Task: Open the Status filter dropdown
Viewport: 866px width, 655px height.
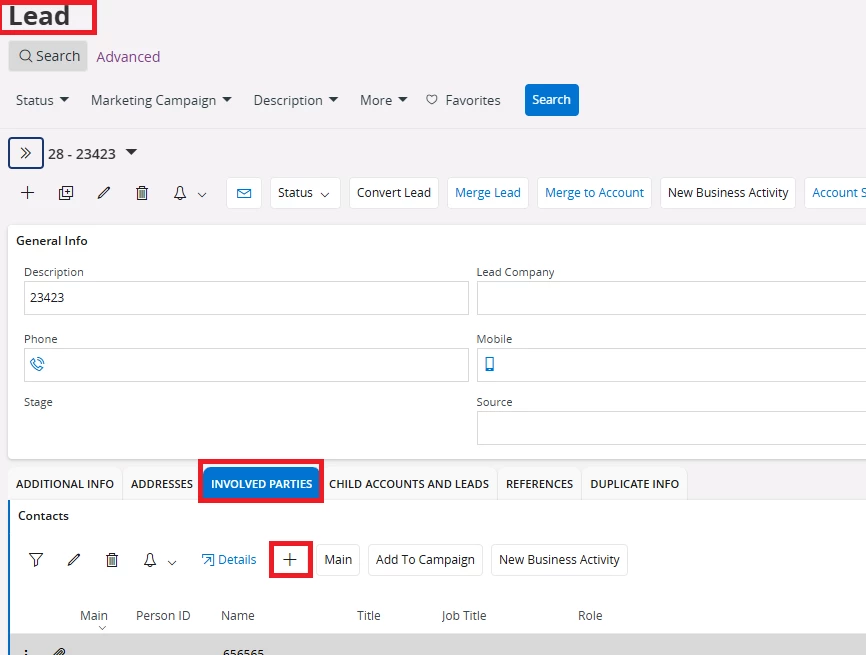Action: pyautogui.click(x=42, y=100)
